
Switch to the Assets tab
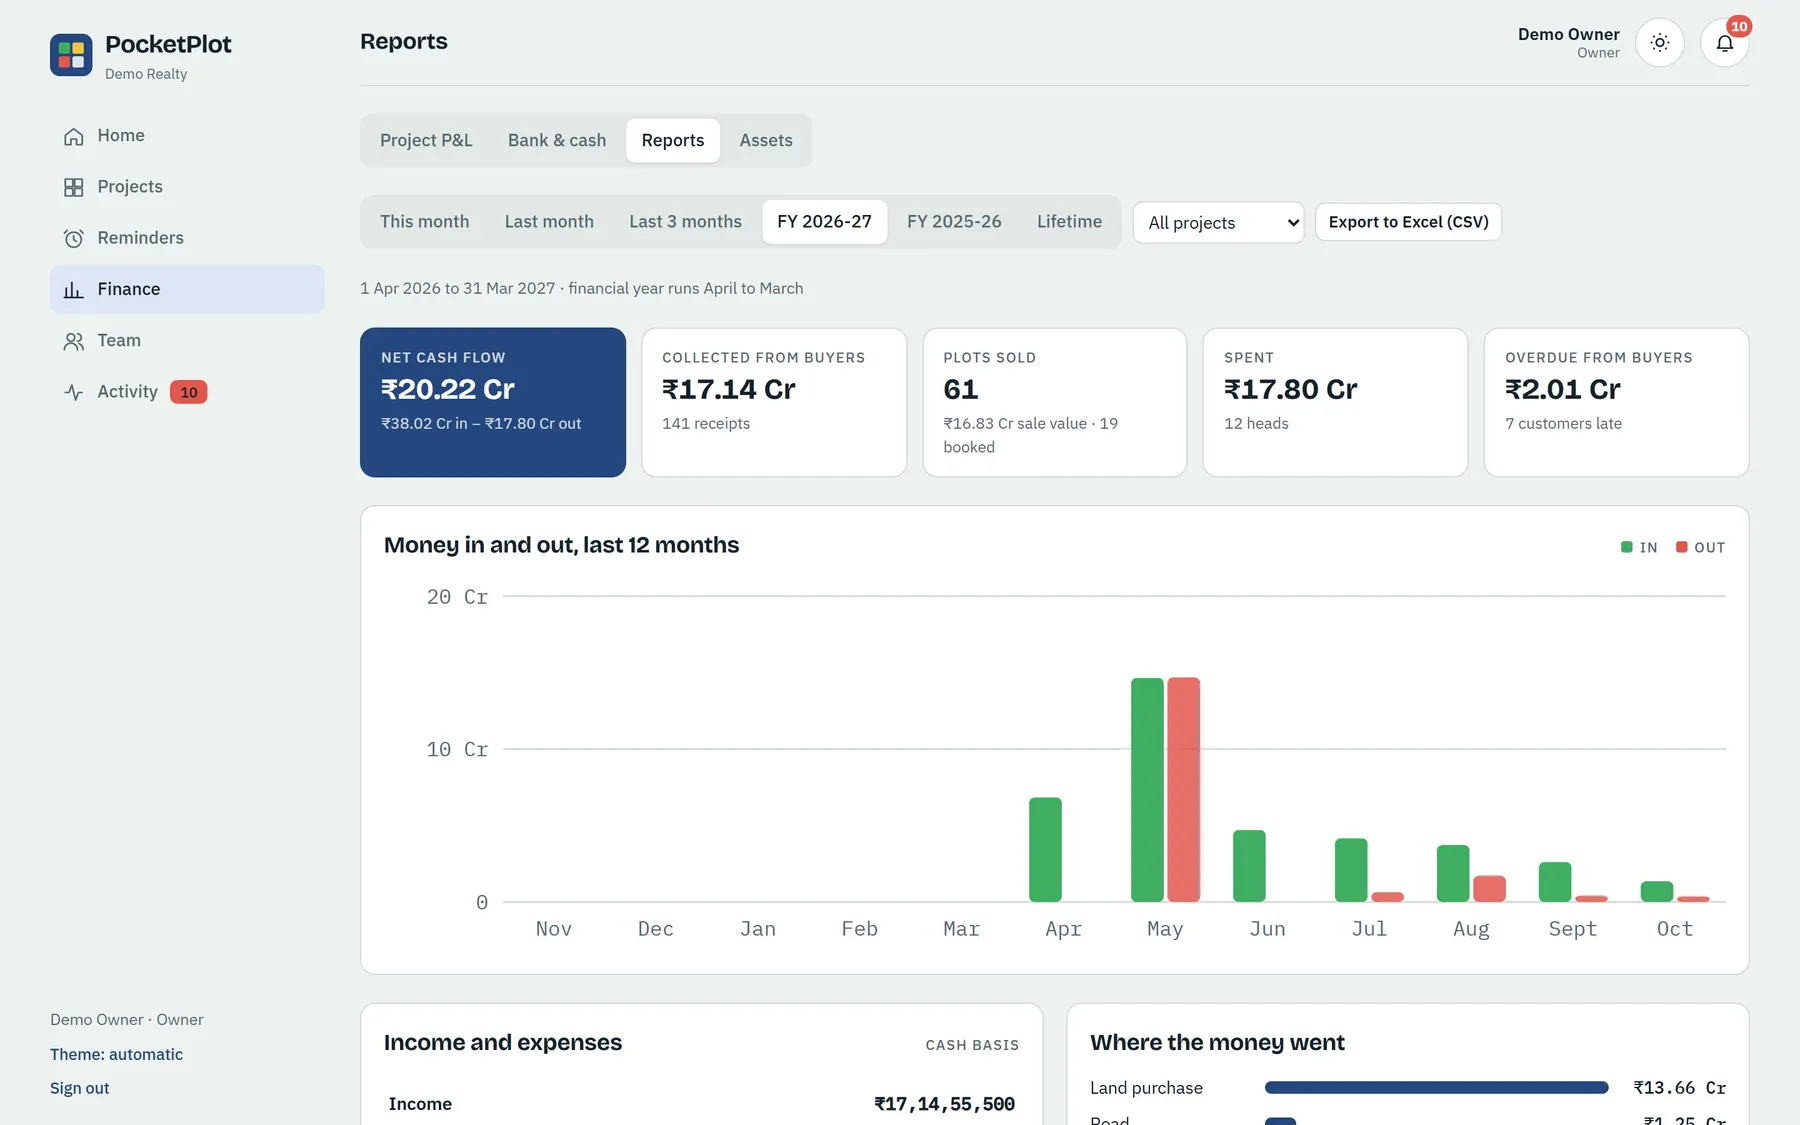[x=766, y=140]
